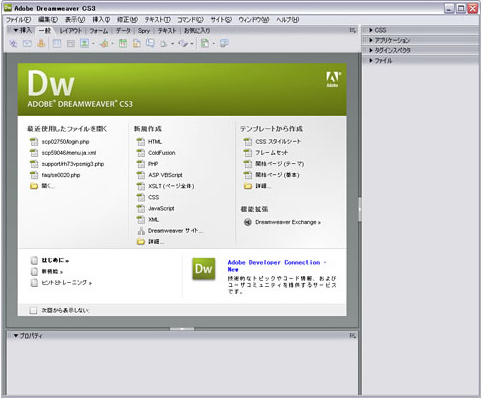The image size is (482, 399).
Task: Click the Tag Chooser icon
Action: [224, 43]
